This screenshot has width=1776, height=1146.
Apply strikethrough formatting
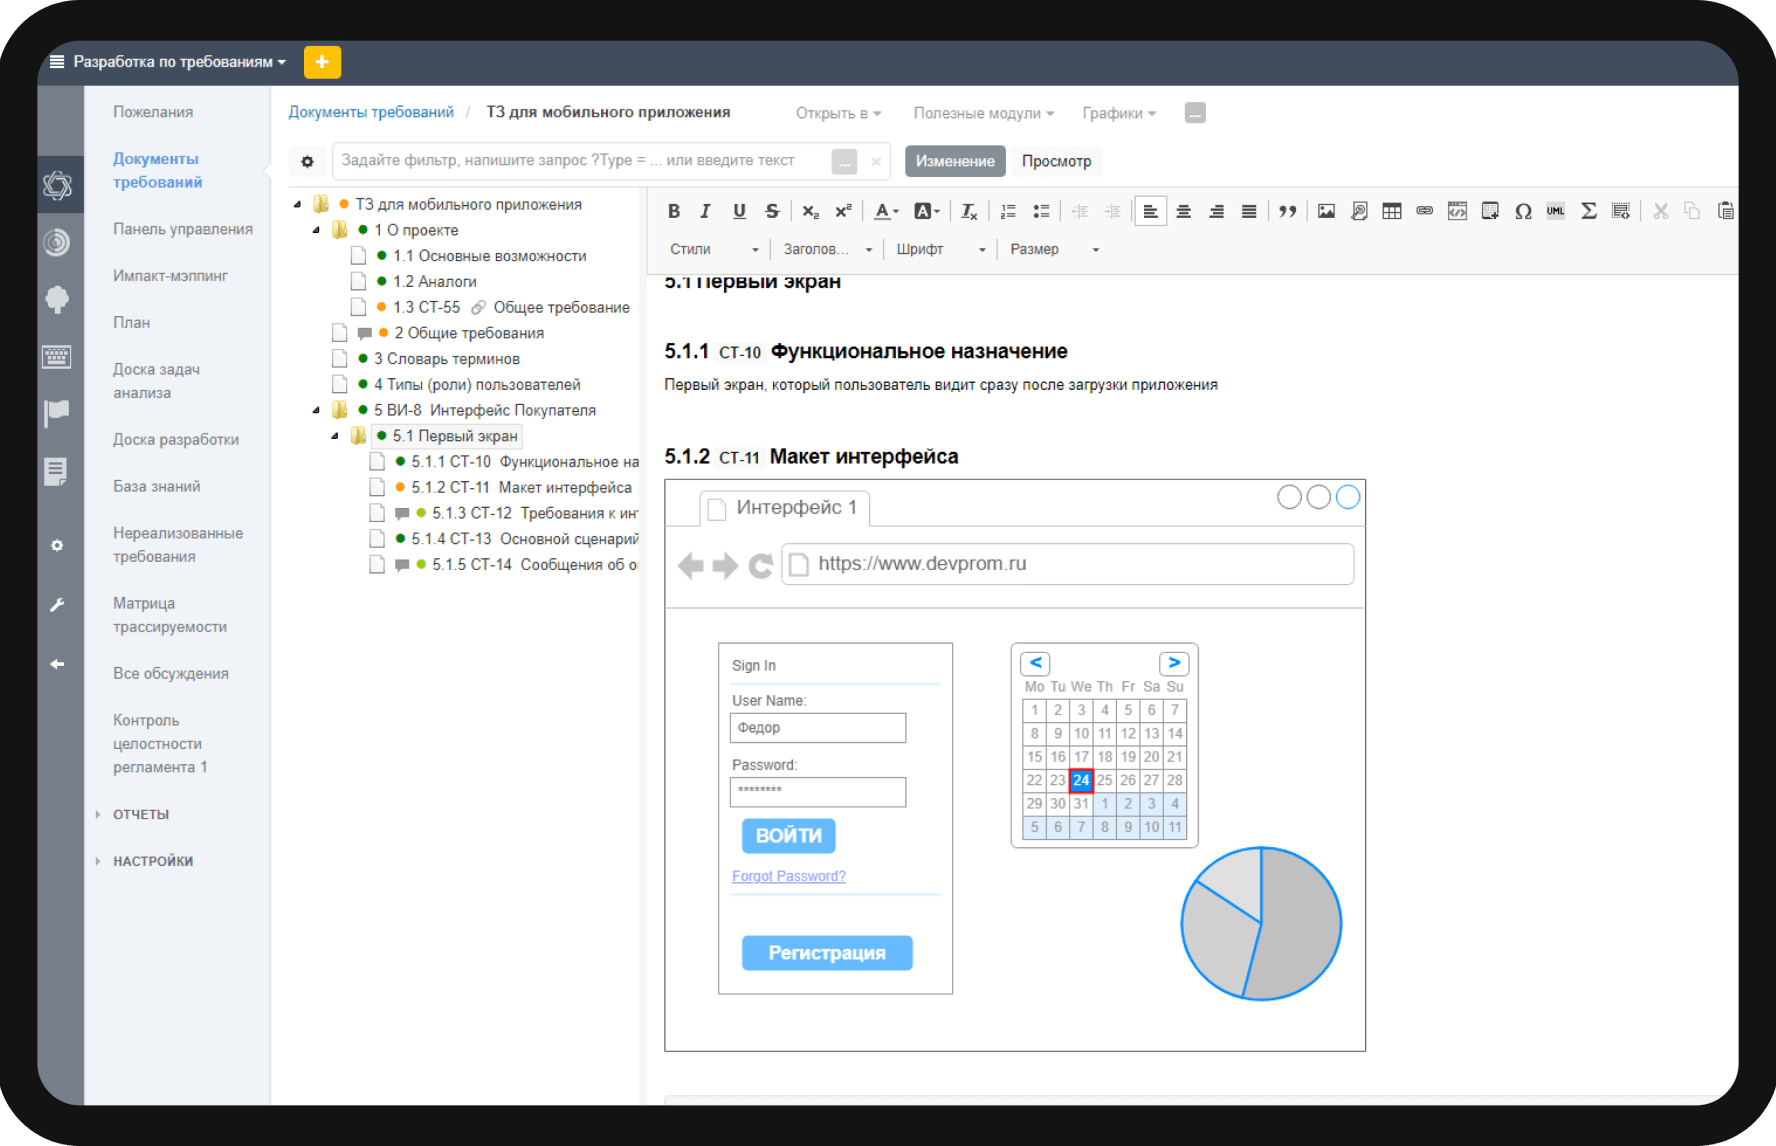tap(772, 211)
